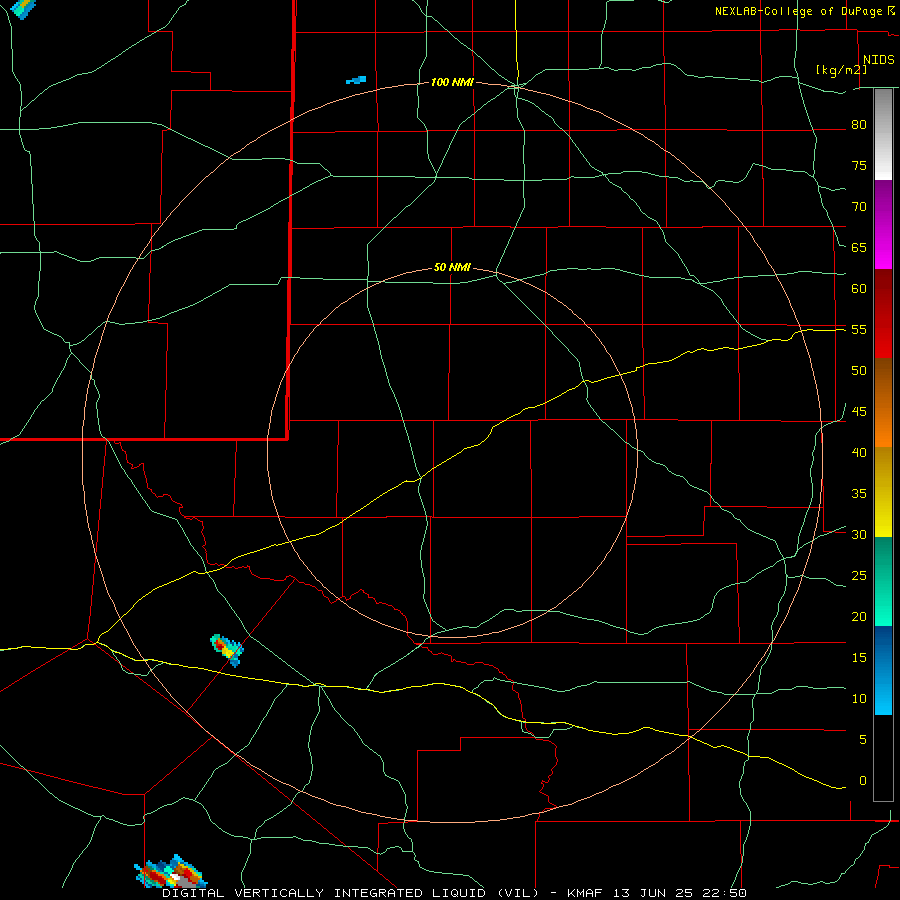Image resolution: width=900 pixels, height=900 pixels.
Task: Click the DIGITAL VERTICALLY INTEGRATED LIQUID caption
Action: [x=350, y=893]
